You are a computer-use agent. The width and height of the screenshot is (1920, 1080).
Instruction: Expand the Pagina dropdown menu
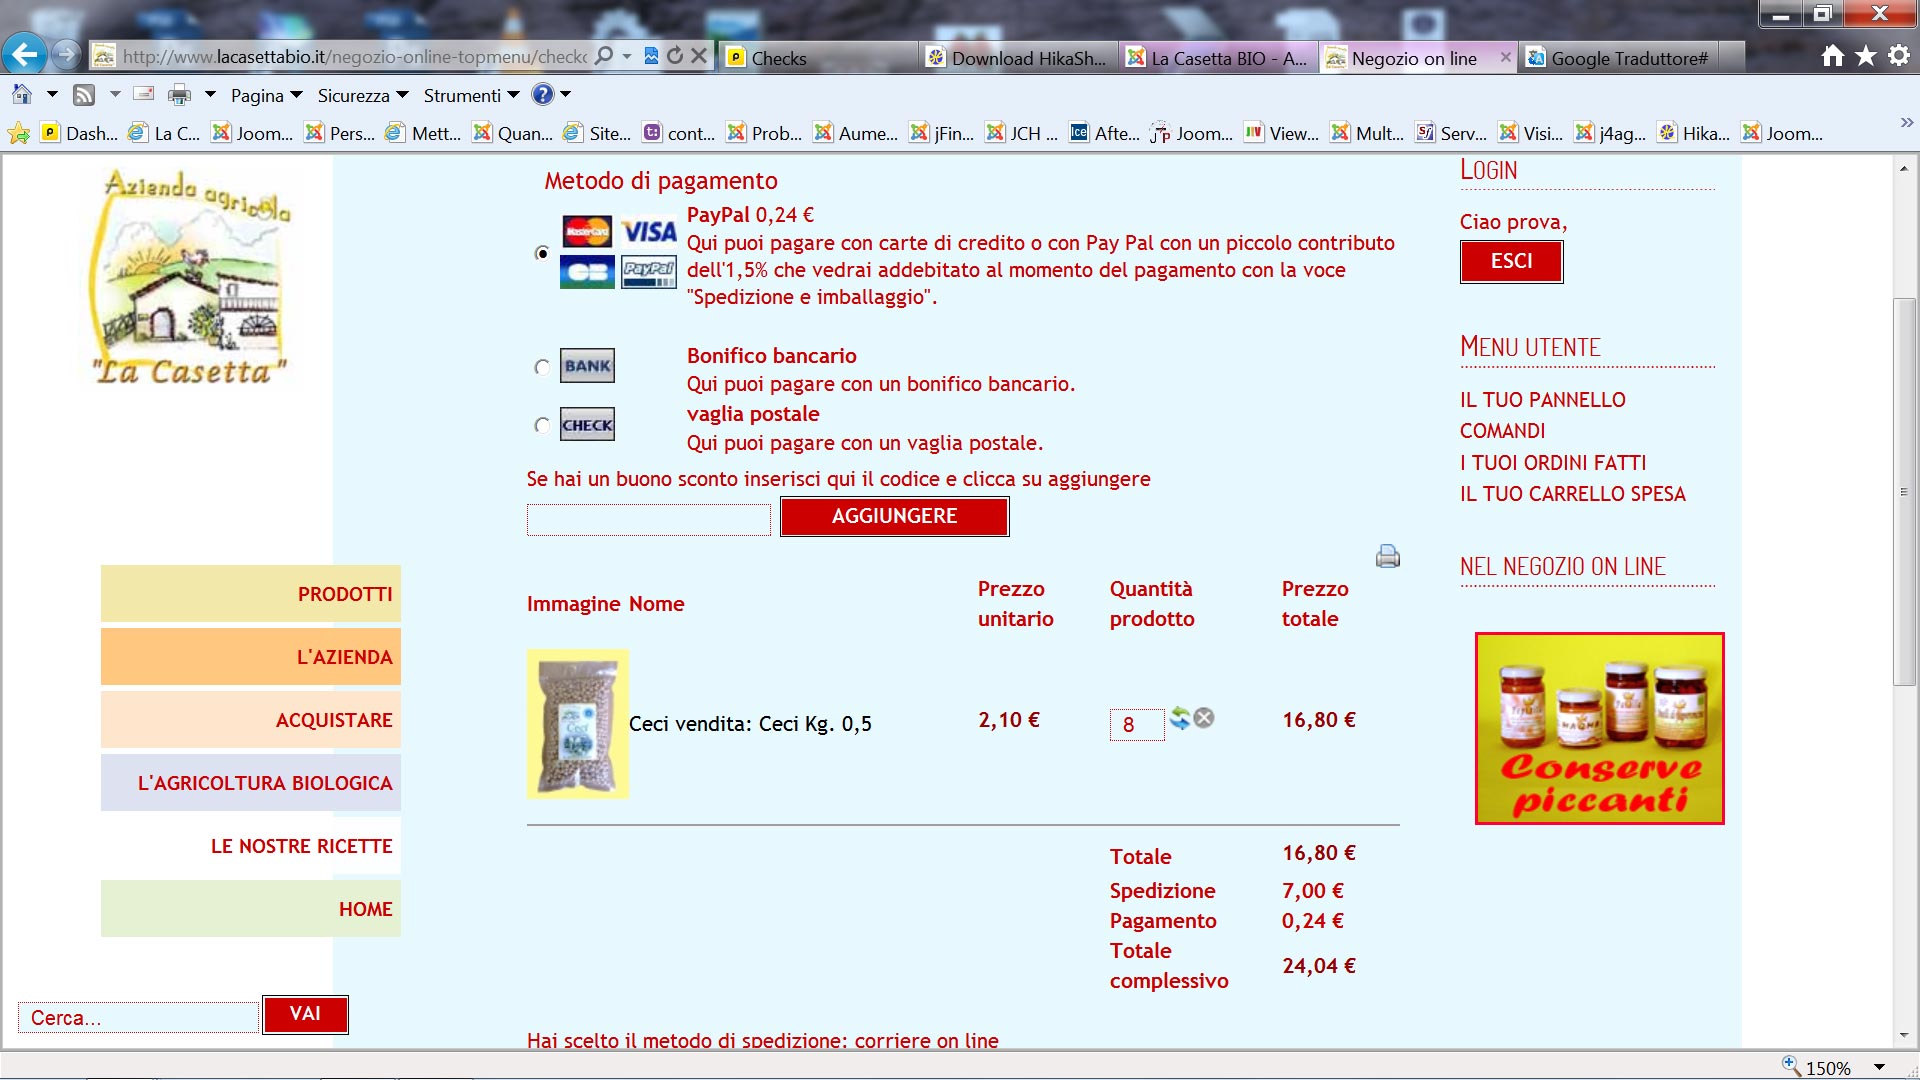[x=266, y=95]
